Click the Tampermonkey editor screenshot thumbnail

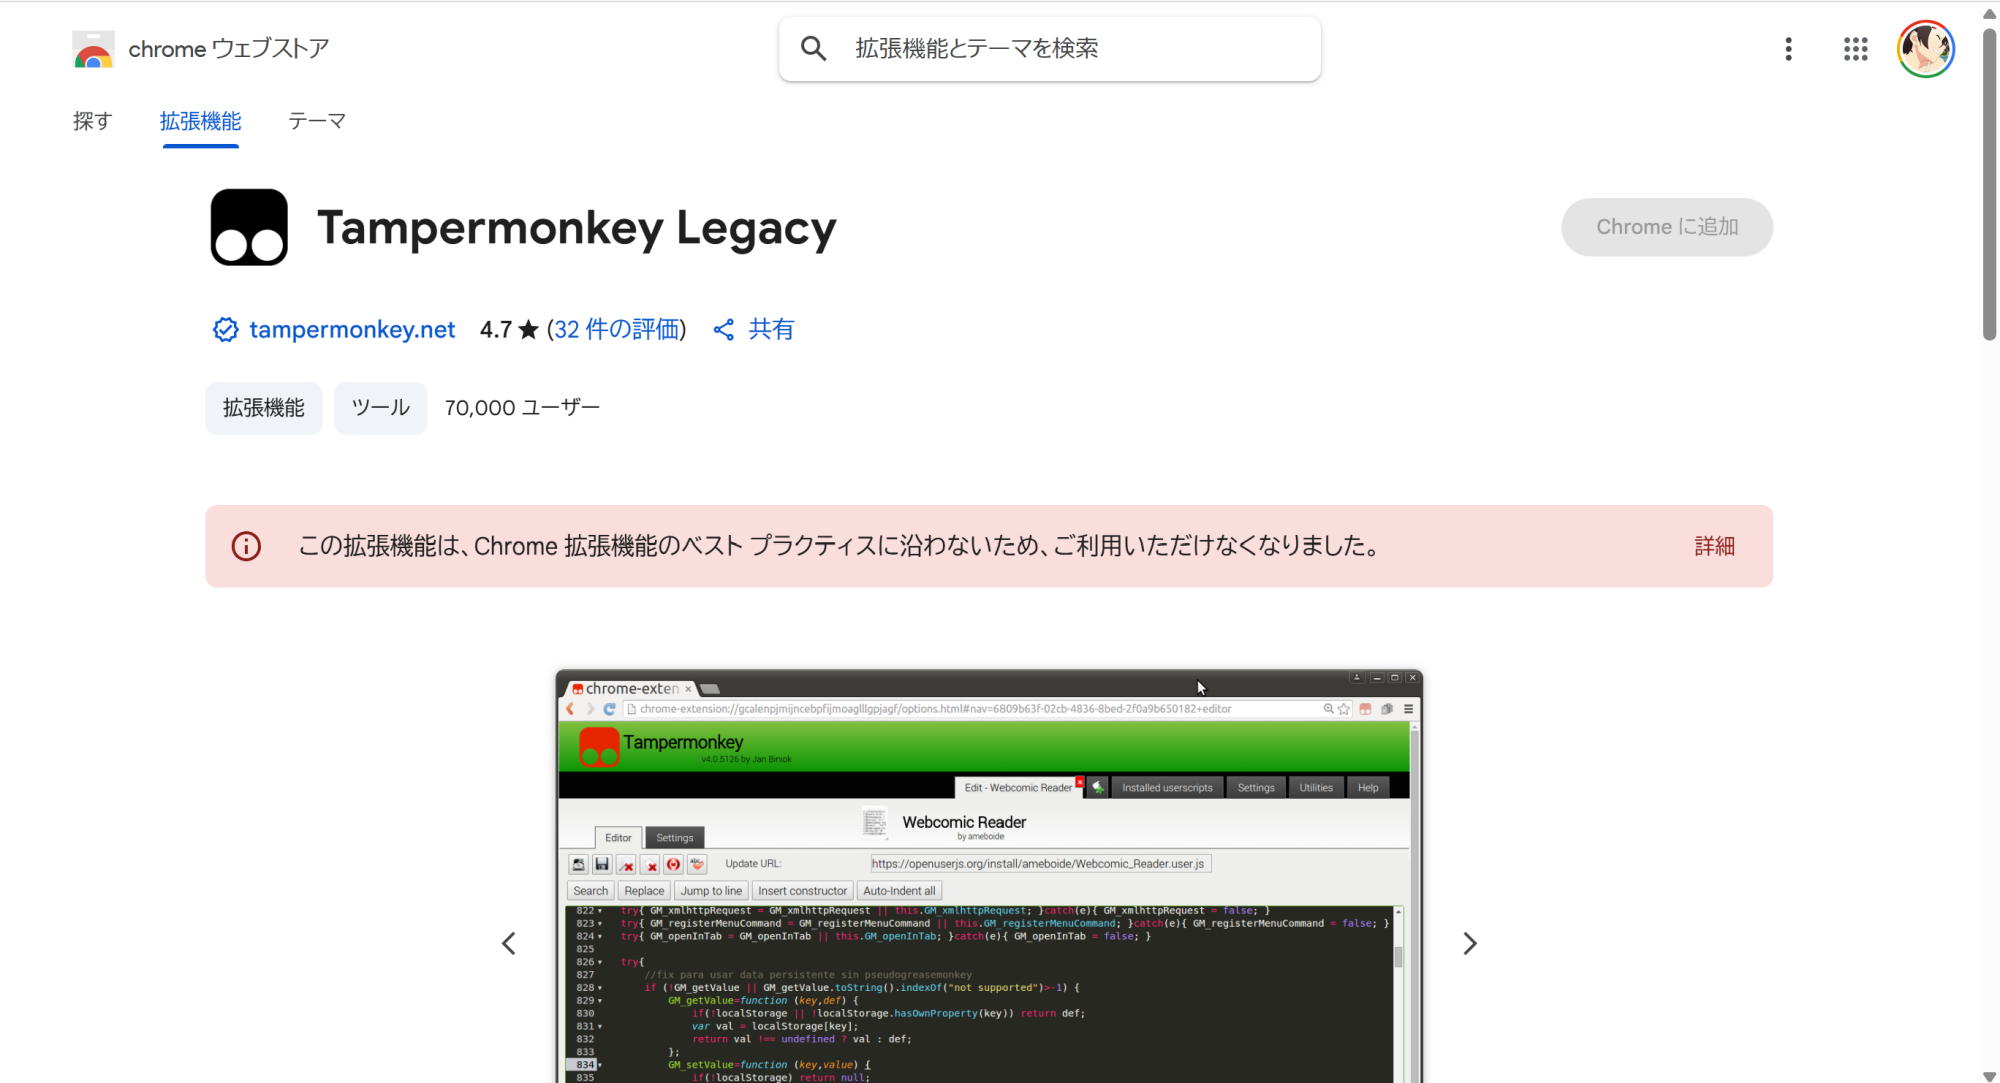pos(989,876)
